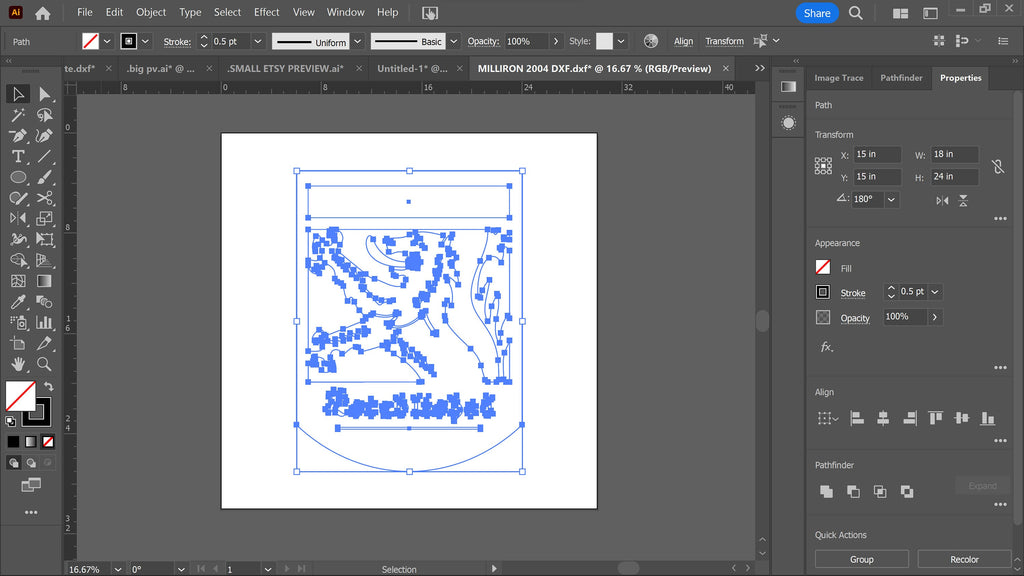Activate the Type tool
The image size is (1024, 576).
click(18, 157)
